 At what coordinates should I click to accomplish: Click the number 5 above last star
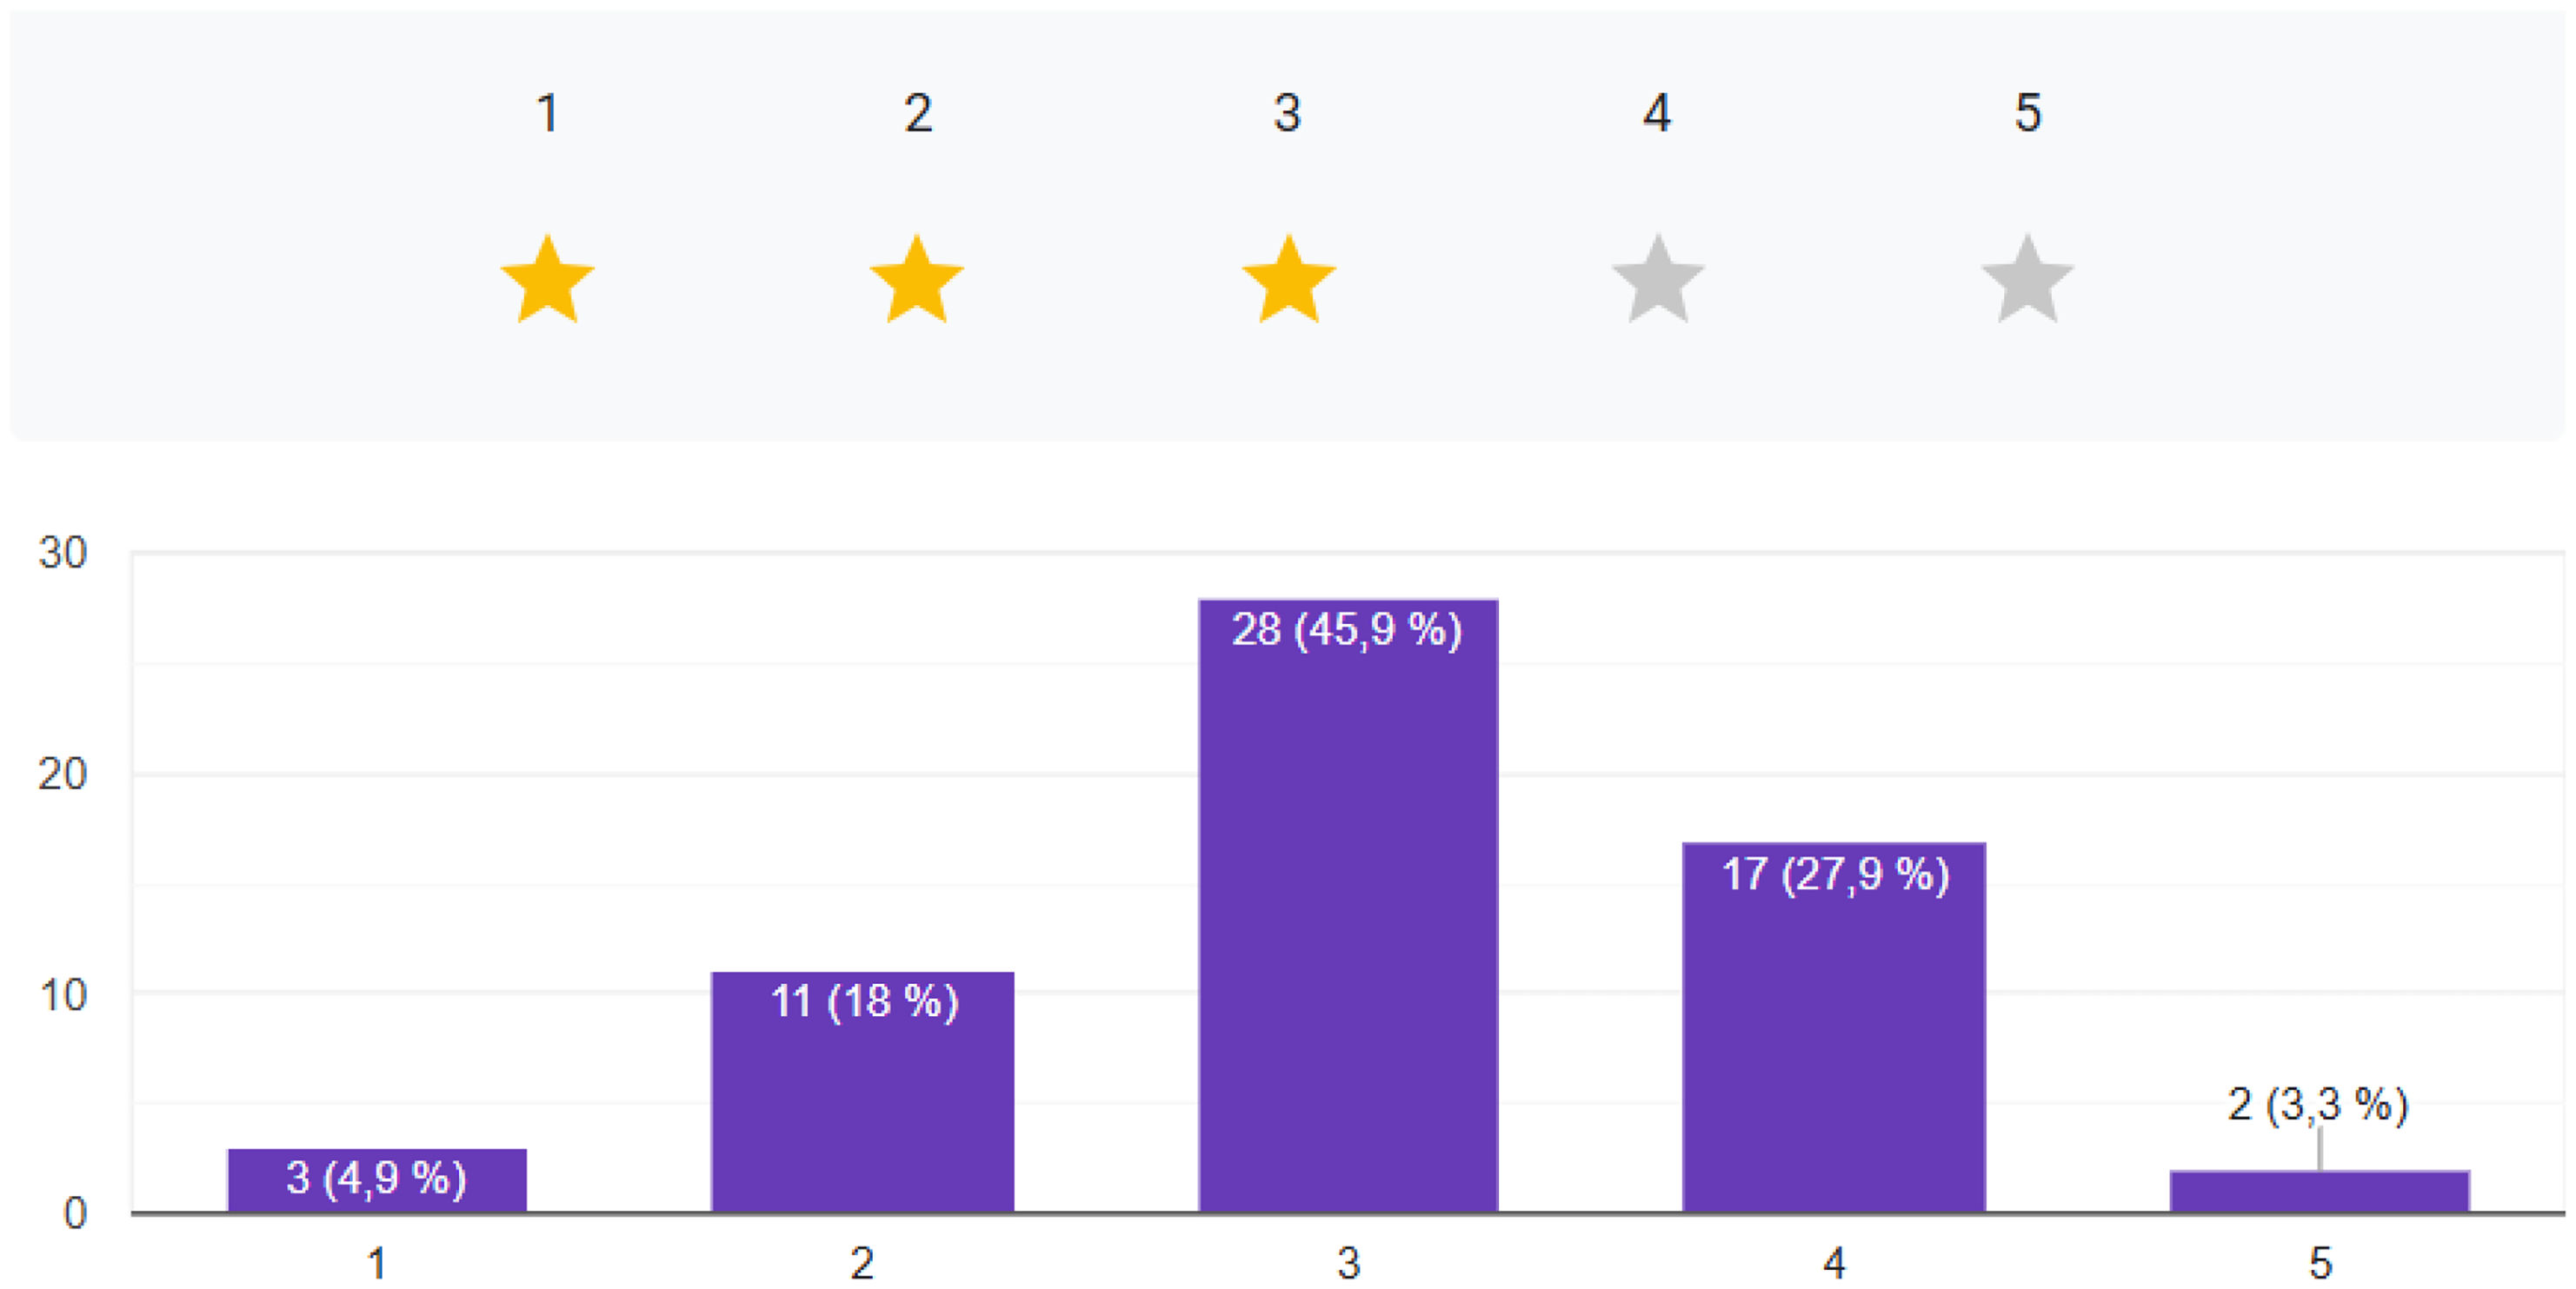coord(2028,113)
